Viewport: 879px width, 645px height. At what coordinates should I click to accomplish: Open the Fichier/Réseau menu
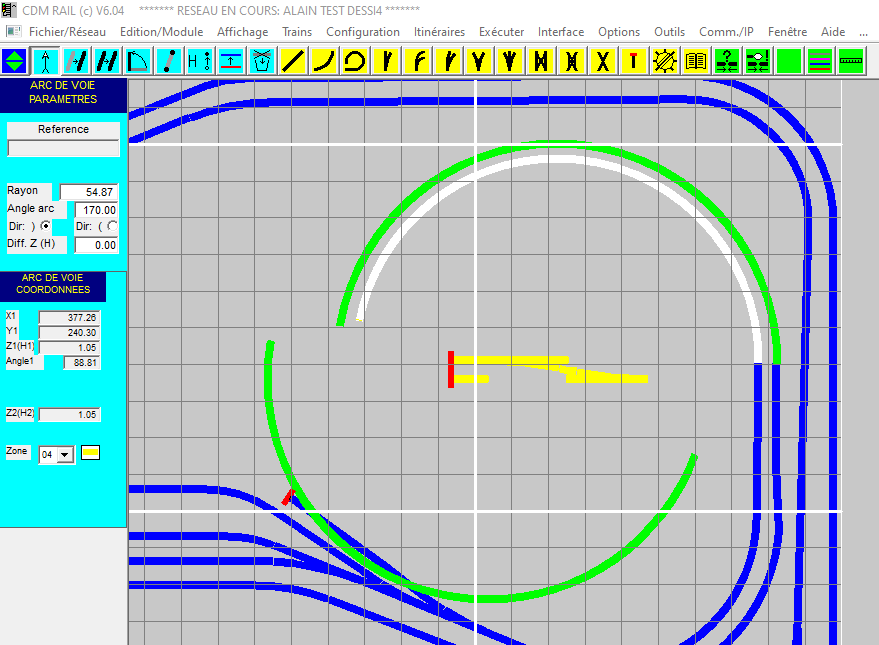[67, 32]
